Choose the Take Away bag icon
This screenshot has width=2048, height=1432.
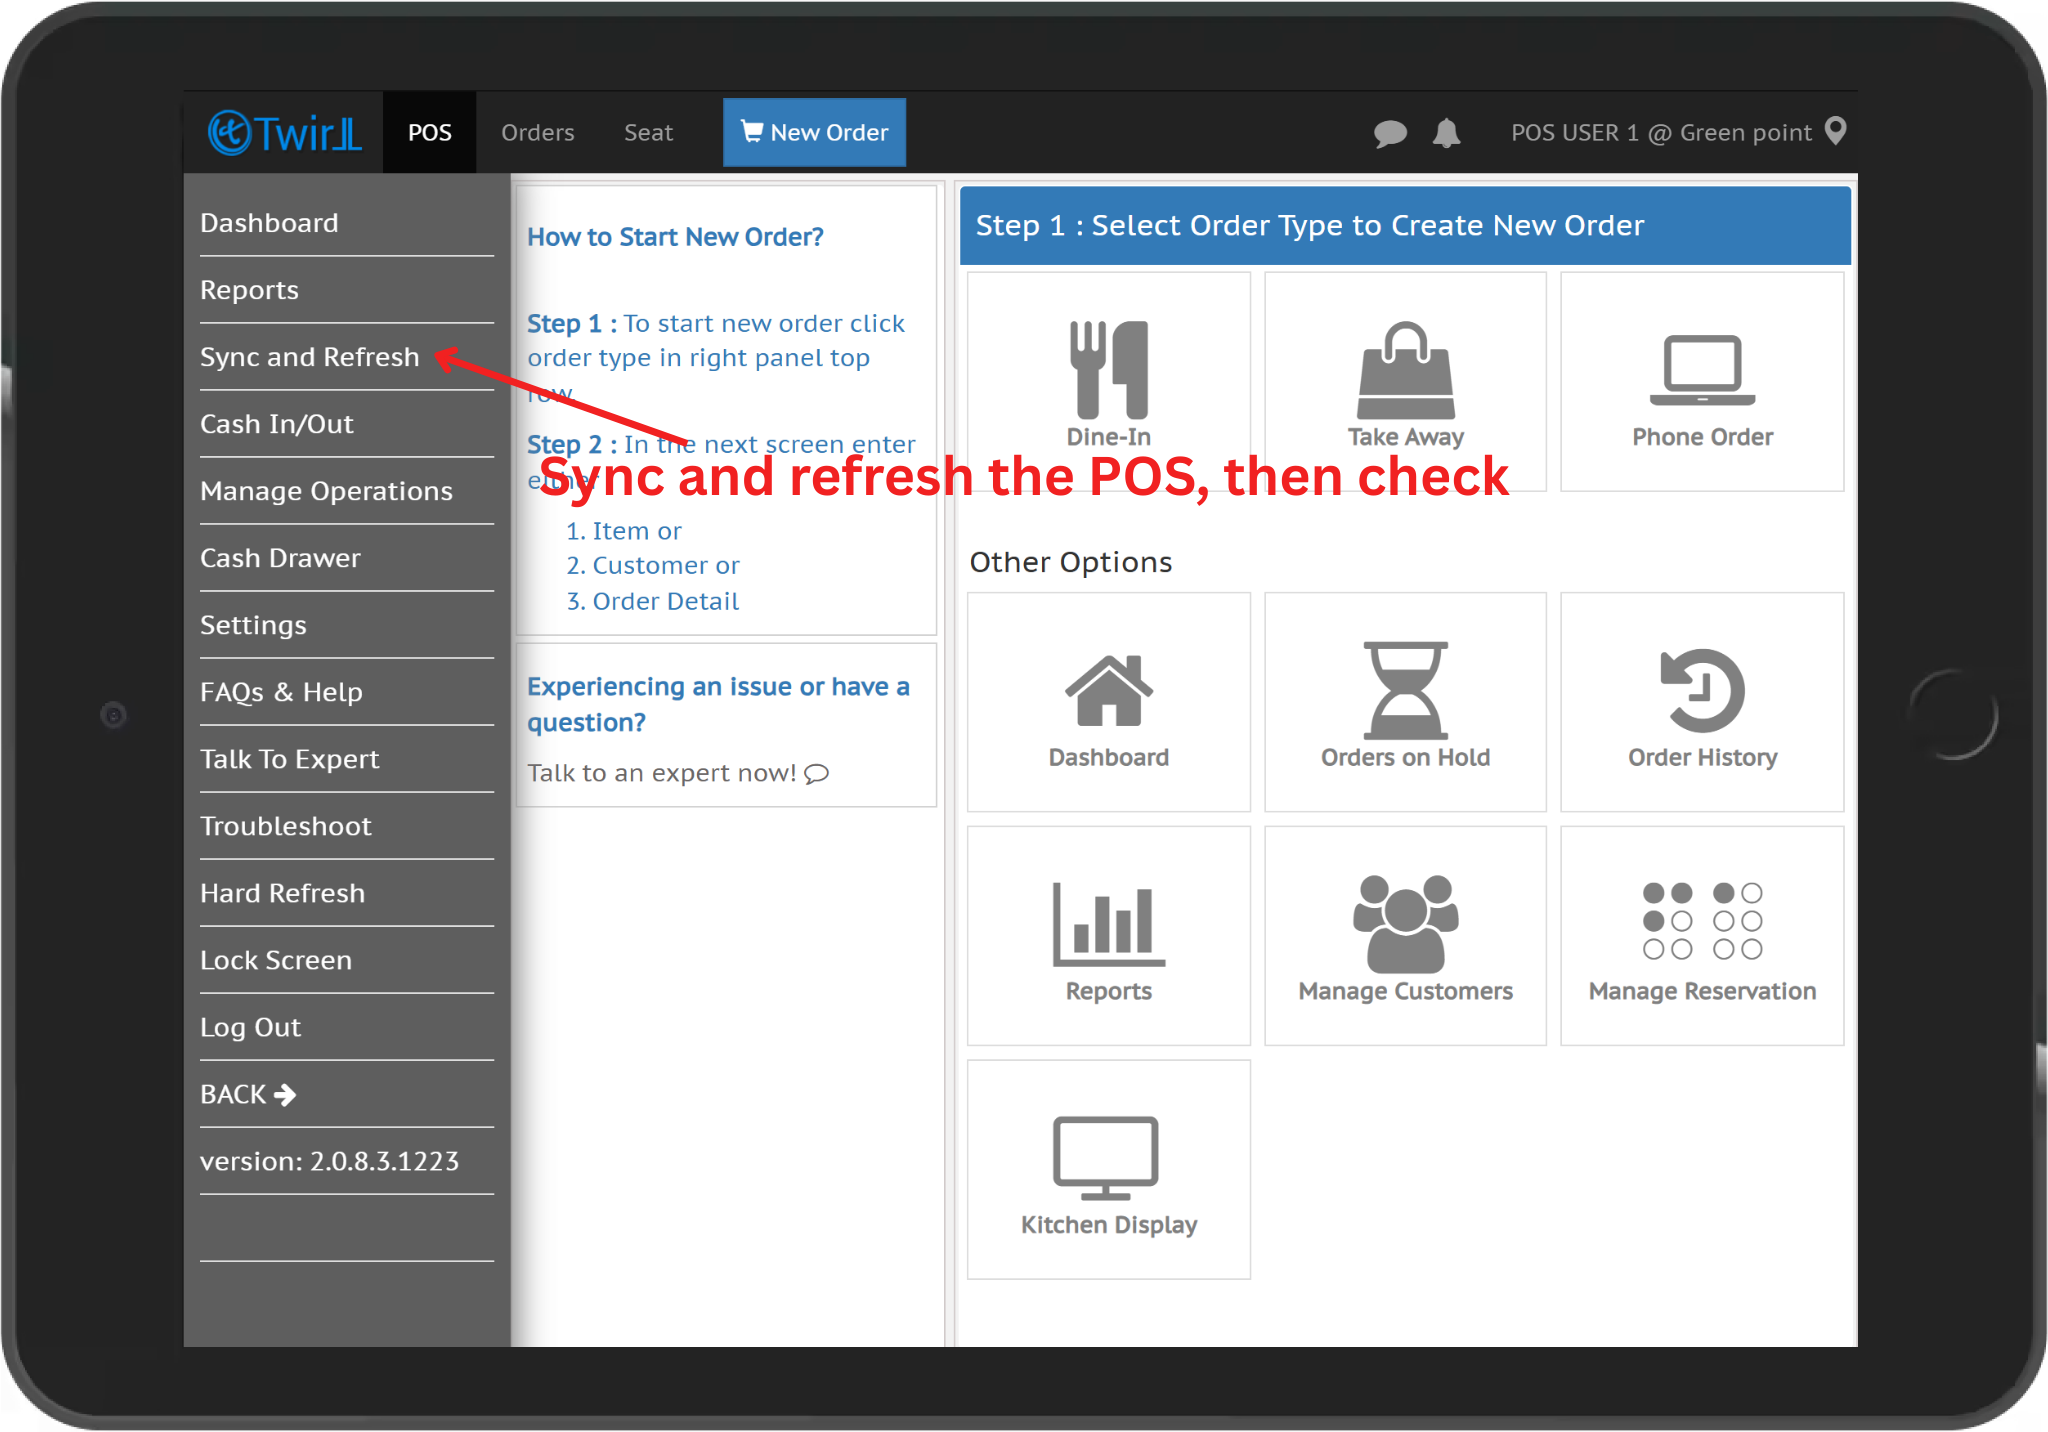tap(1405, 372)
